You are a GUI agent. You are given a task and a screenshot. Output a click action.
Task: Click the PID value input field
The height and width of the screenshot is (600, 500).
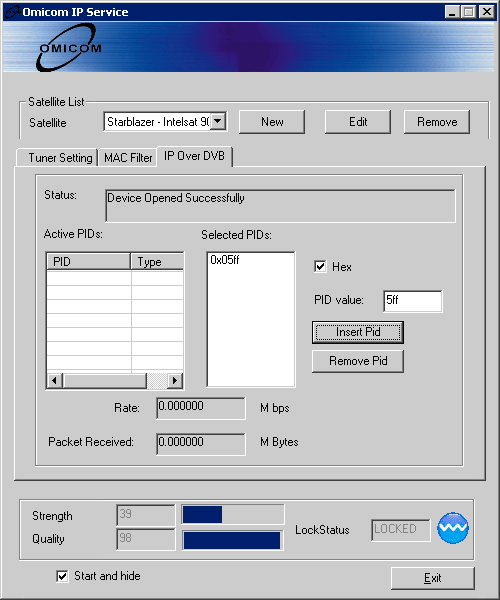click(x=412, y=301)
